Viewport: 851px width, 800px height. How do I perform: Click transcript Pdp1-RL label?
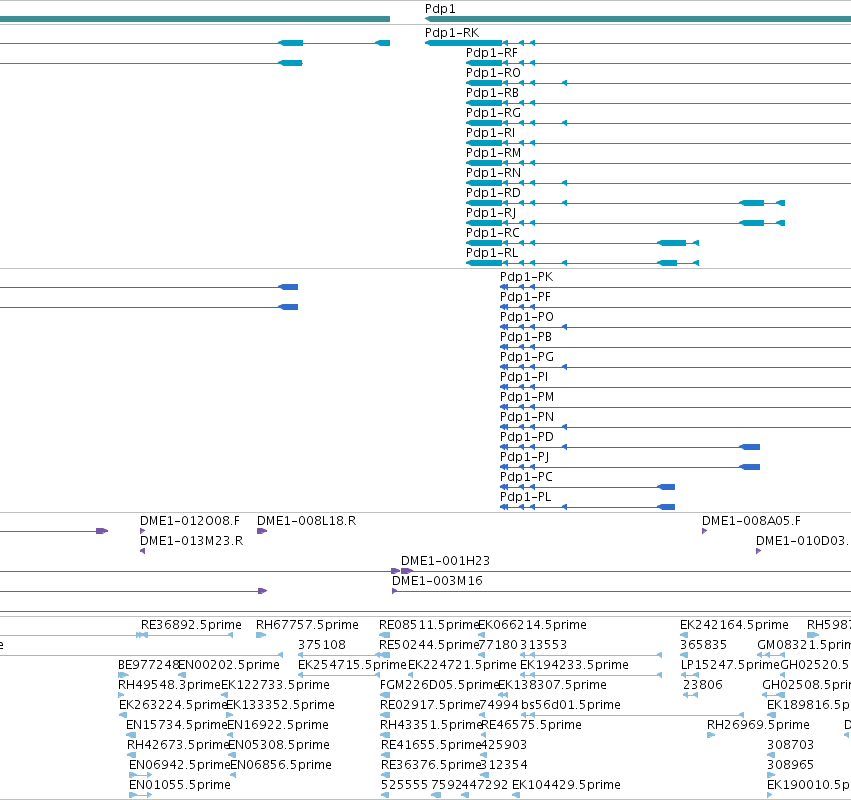click(x=492, y=252)
